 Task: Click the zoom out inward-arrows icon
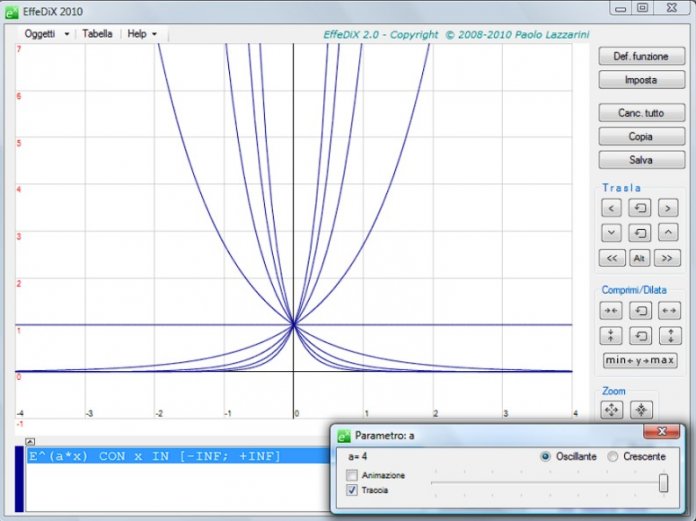click(x=642, y=409)
